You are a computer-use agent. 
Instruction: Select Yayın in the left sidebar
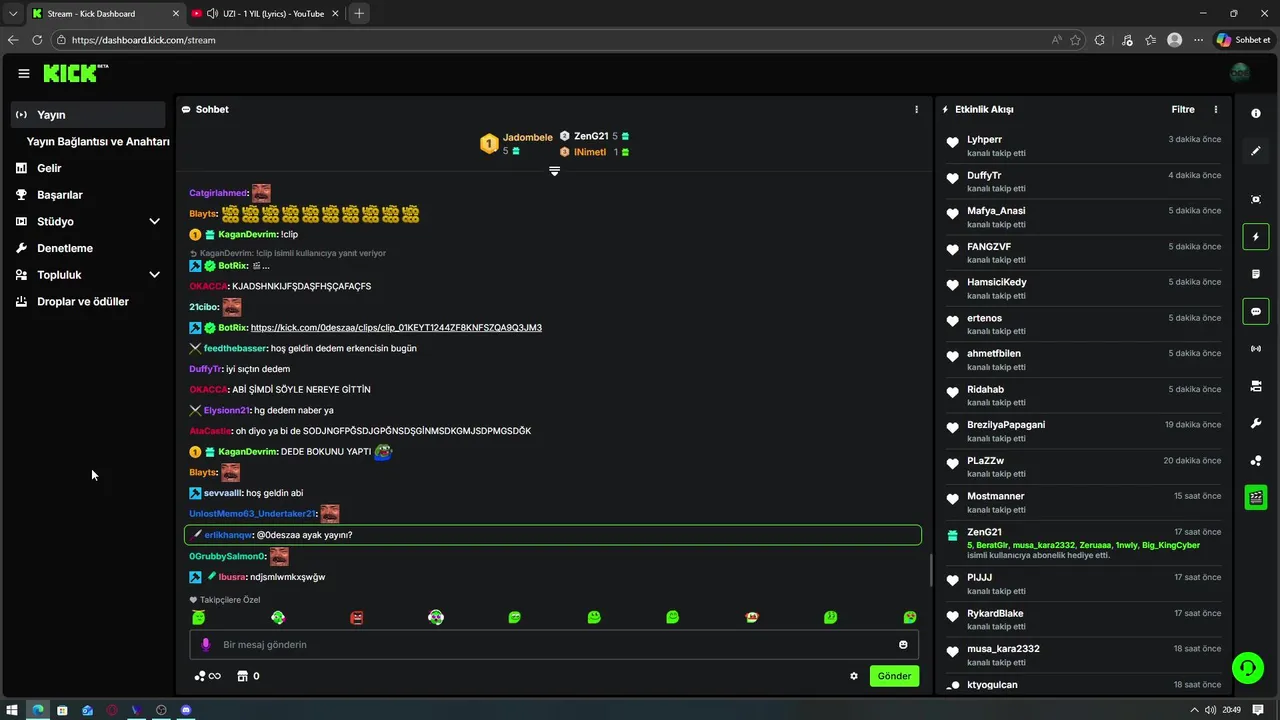point(88,115)
